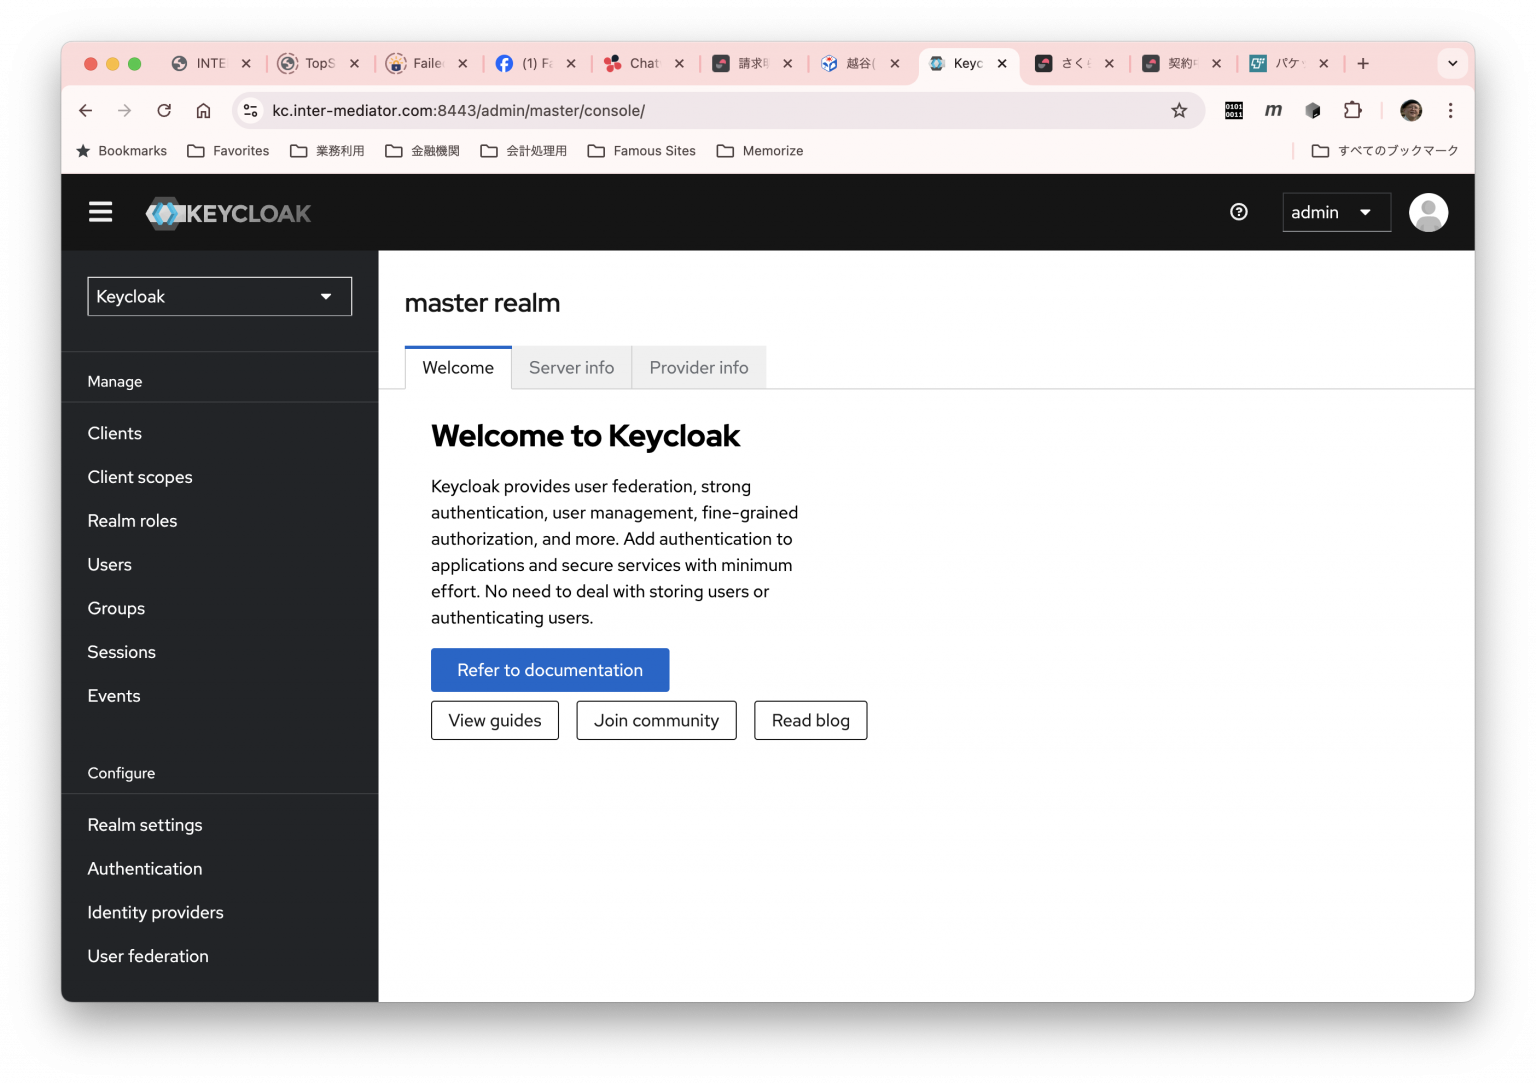Bookmark the page with the star icon
1536x1083 pixels.
pos(1180,110)
